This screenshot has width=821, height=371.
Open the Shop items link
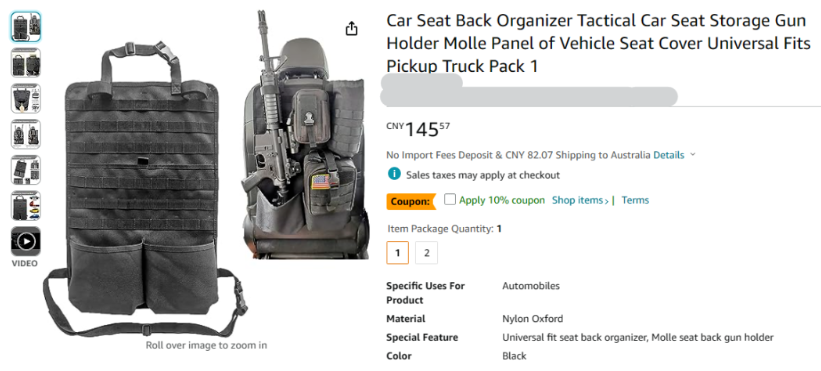[580, 200]
